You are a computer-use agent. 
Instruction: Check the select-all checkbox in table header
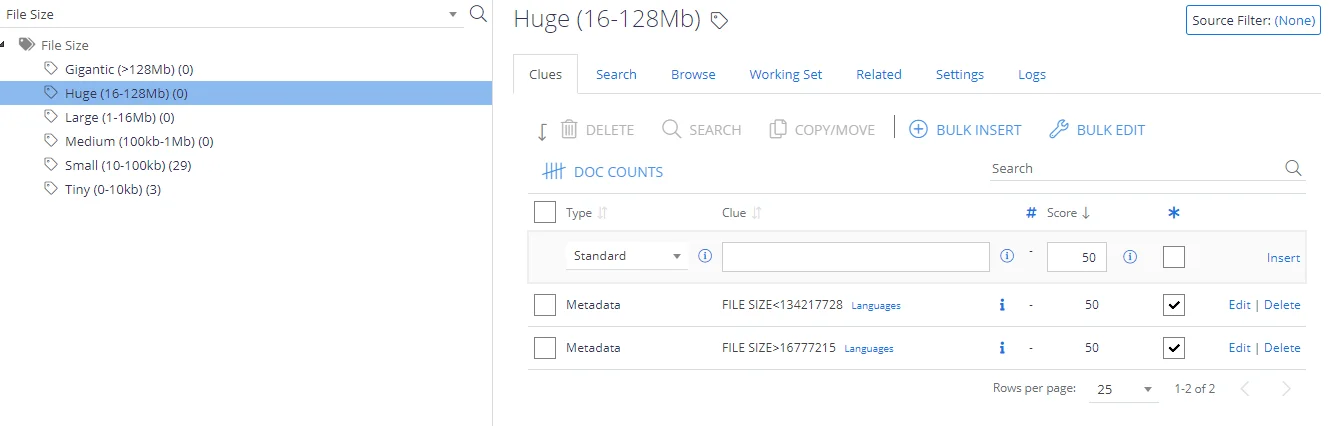[x=545, y=212]
